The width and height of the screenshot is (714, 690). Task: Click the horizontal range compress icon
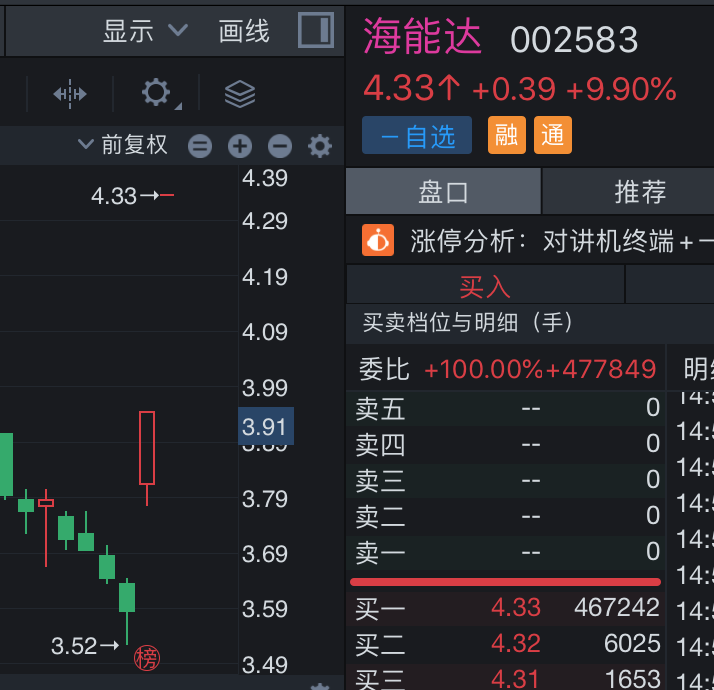pos(70,94)
